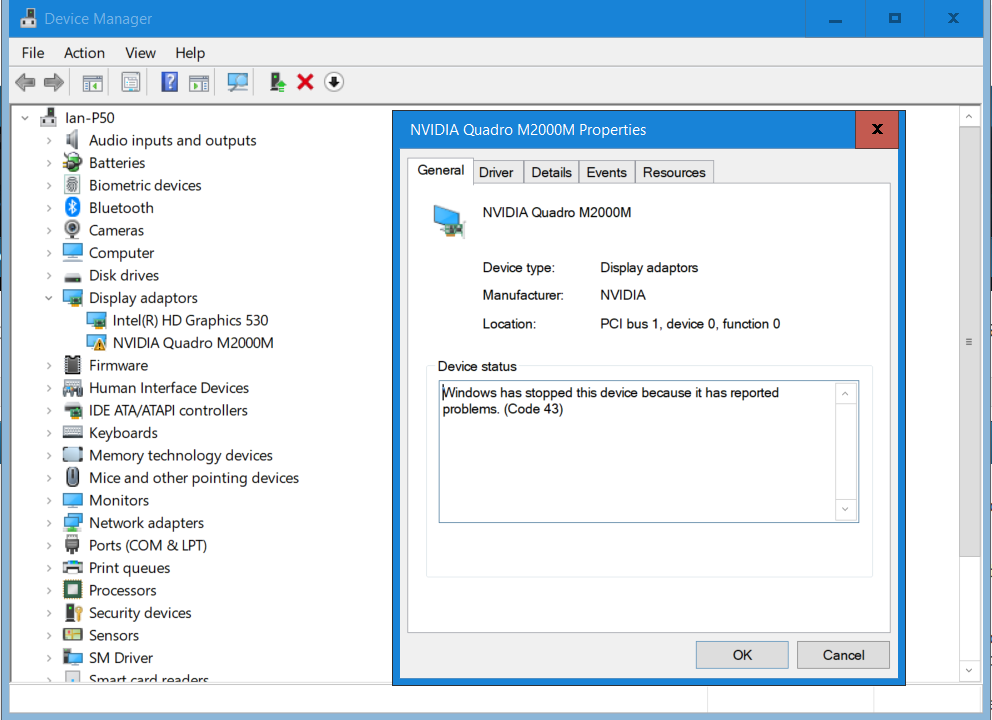Switch to the Driver tab
The height and width of the screenshot is (720, 992).
click(x=496, y=172)
